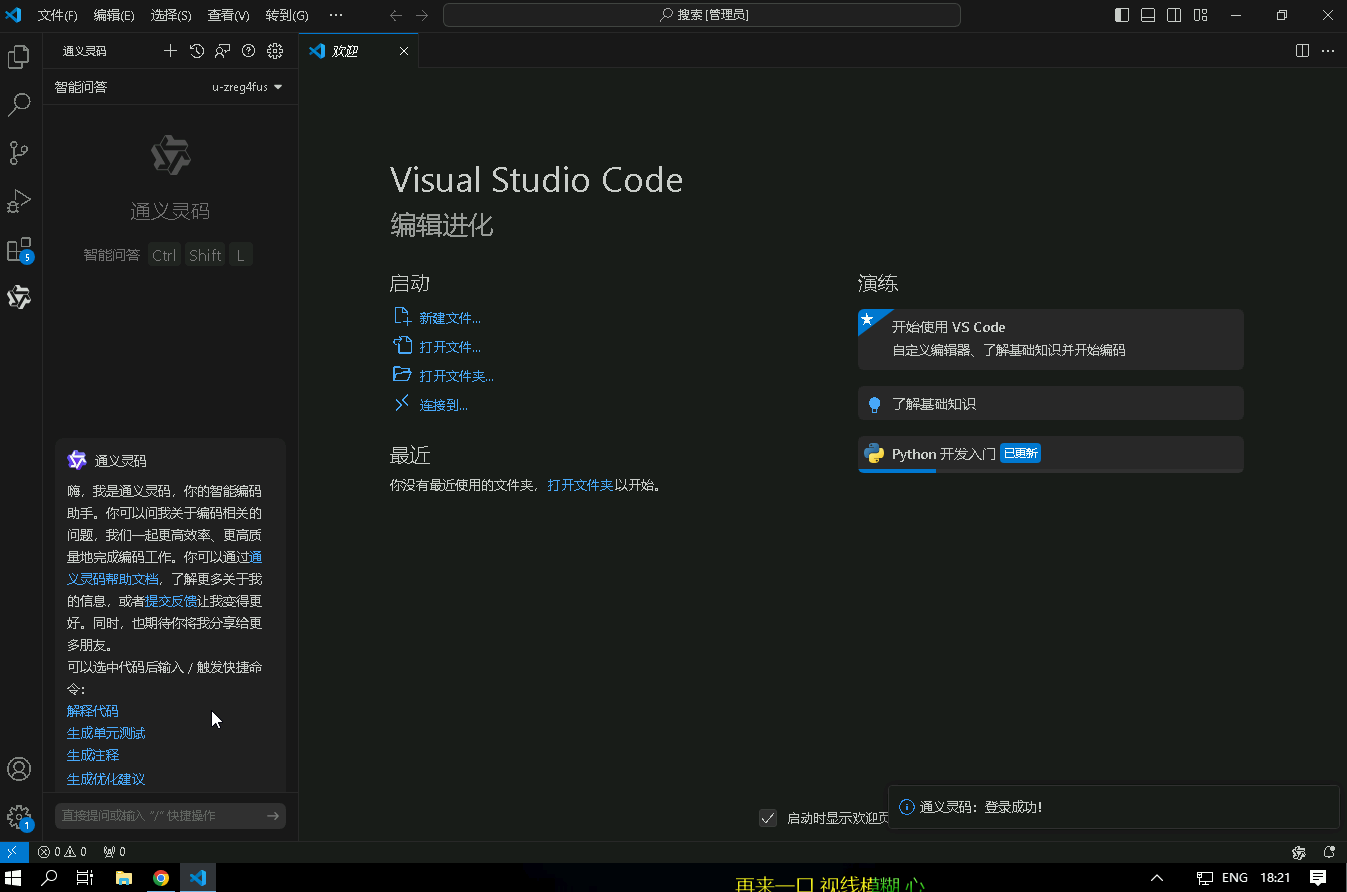
Task: Open Google Chrome from the taskbar
Action: click(x=161, y=878)
